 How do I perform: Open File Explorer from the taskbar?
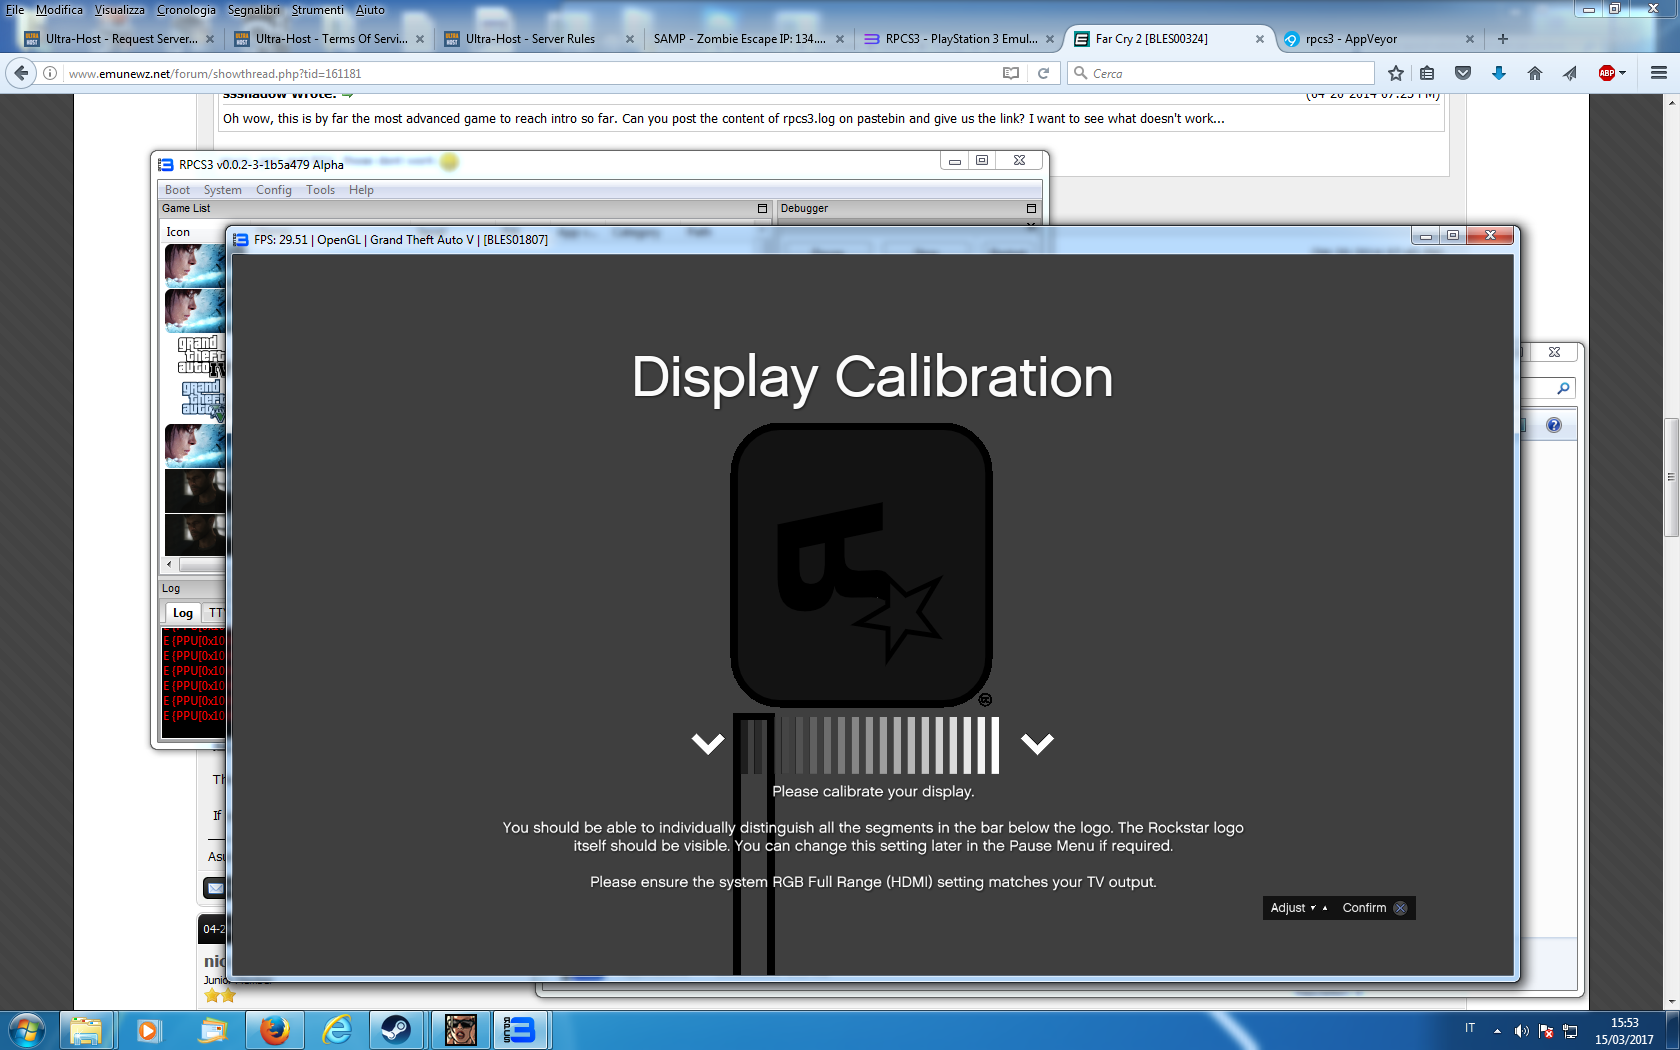pyautogui.click(x=86, y=1030)
